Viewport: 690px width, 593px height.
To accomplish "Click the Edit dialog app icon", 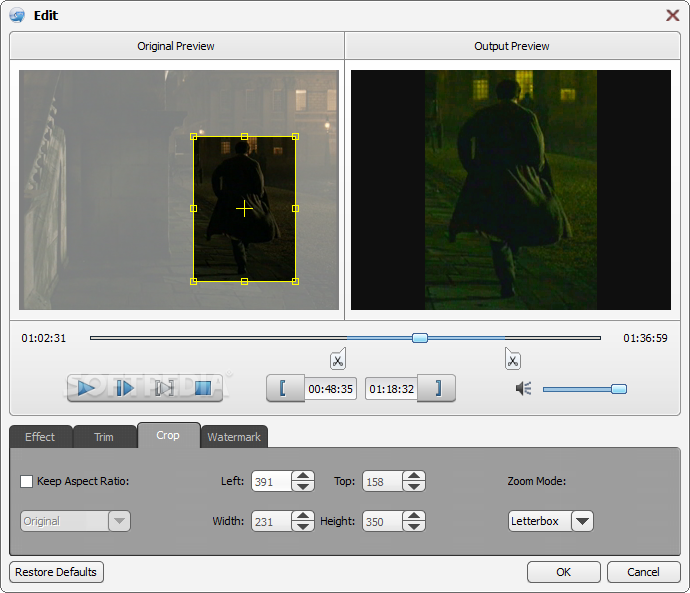I will (x=17, y=15).
